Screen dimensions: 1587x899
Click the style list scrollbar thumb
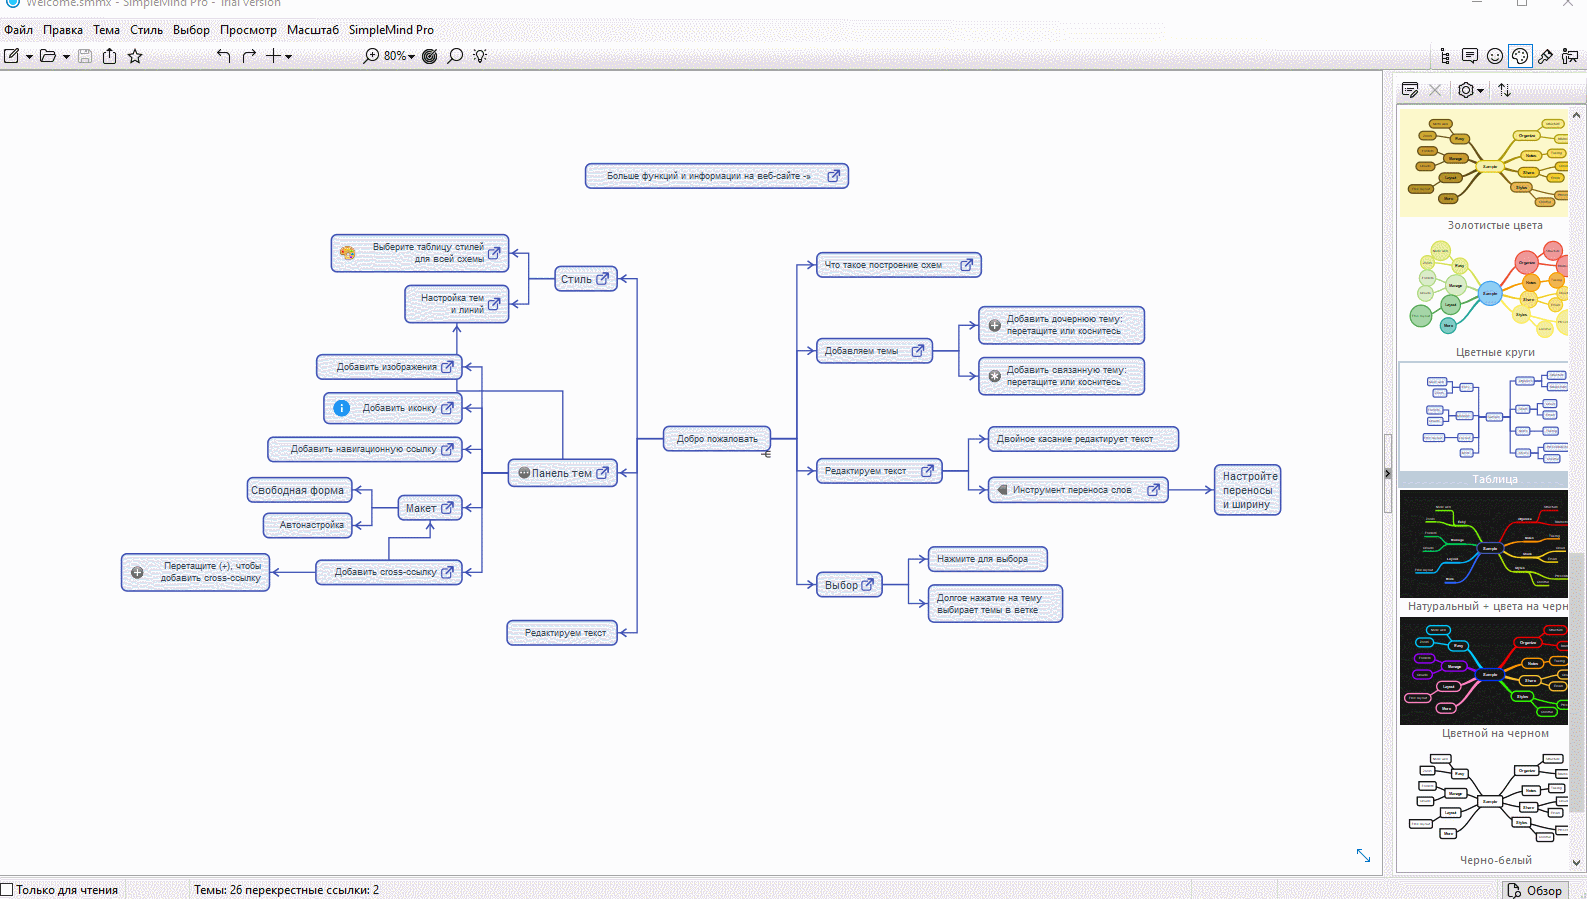click(x=1577, y=680)
